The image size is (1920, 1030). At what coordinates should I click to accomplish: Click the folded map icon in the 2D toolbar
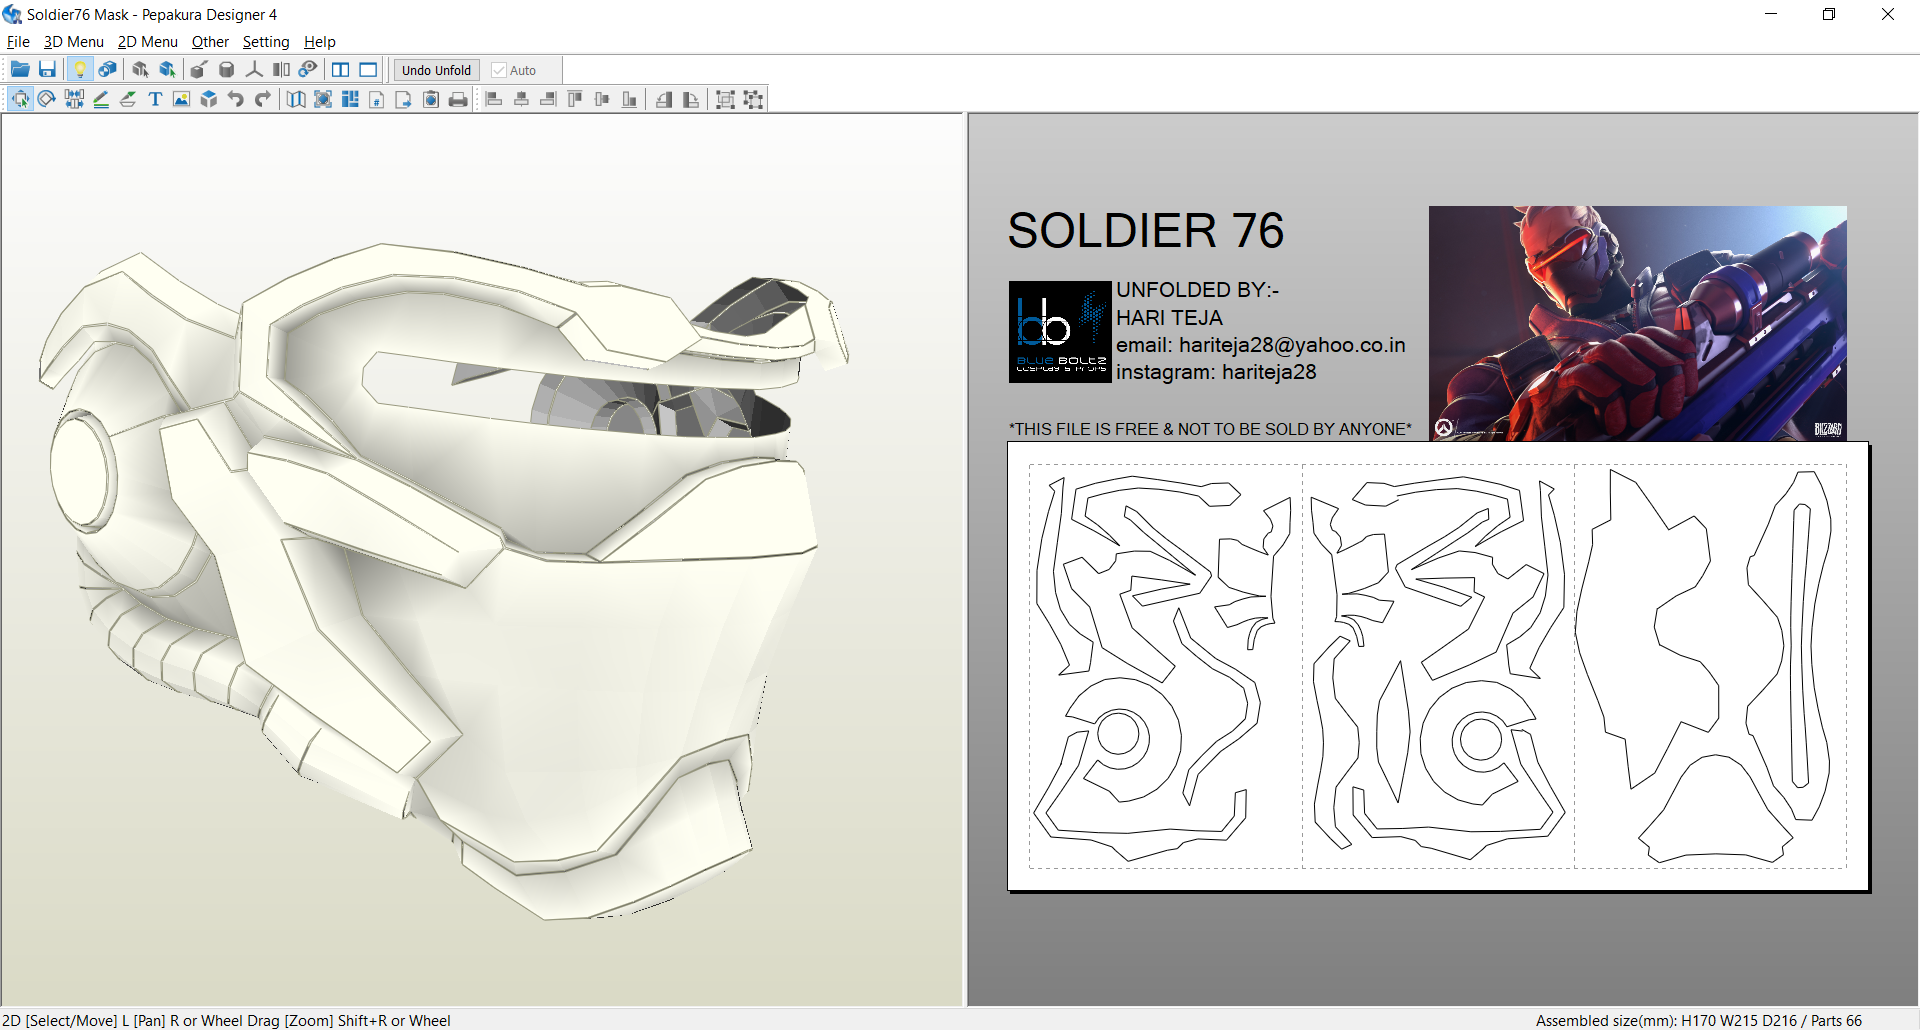(296, 99)
